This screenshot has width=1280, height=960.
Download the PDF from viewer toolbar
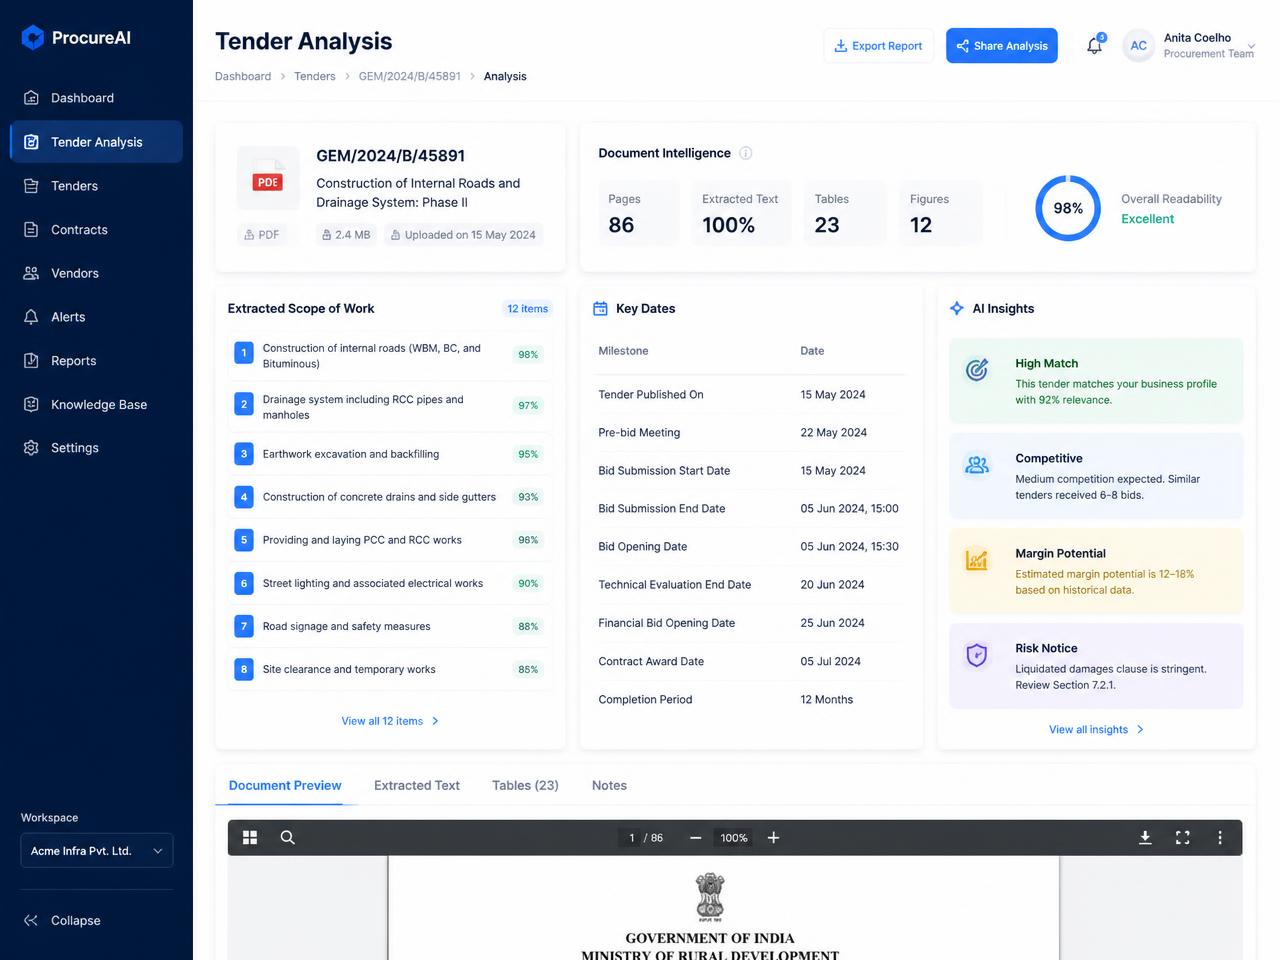(1145, 838)
